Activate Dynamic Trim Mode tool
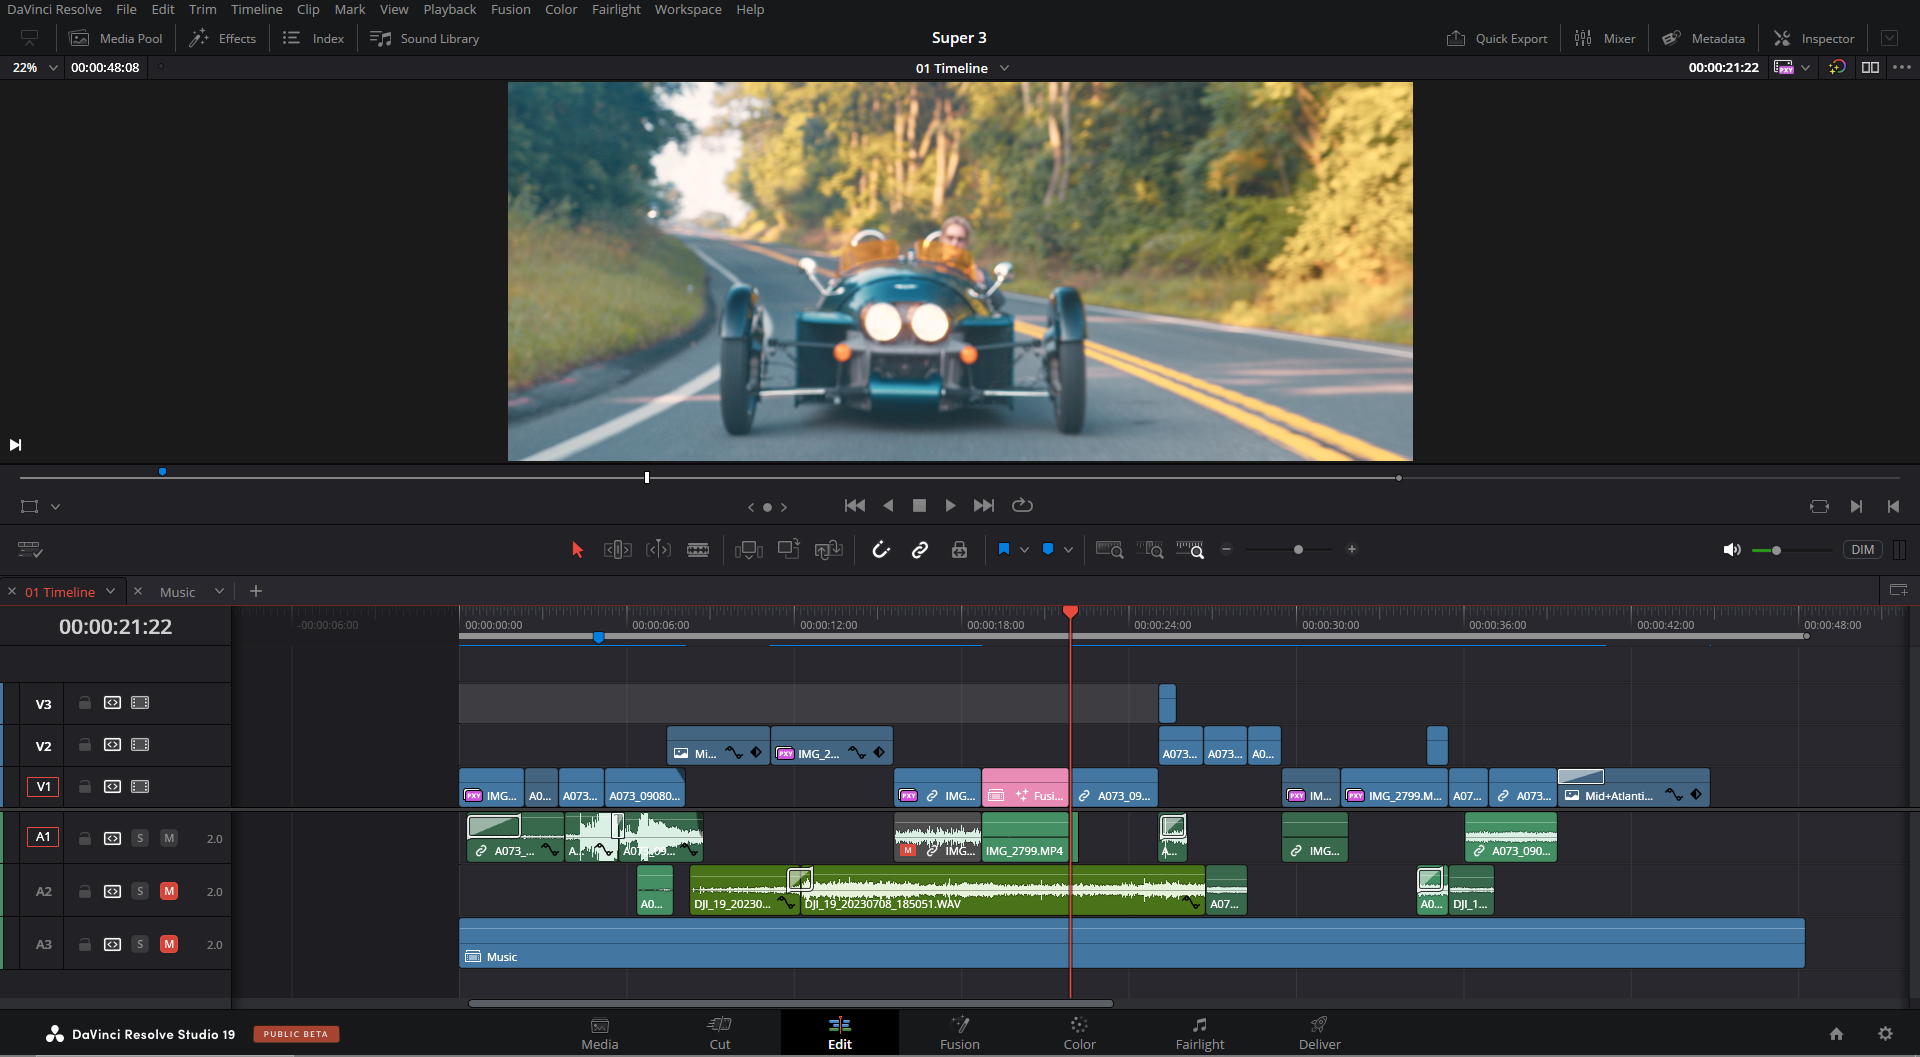Screen dimensions: 1920x1057 coord(658,550)
